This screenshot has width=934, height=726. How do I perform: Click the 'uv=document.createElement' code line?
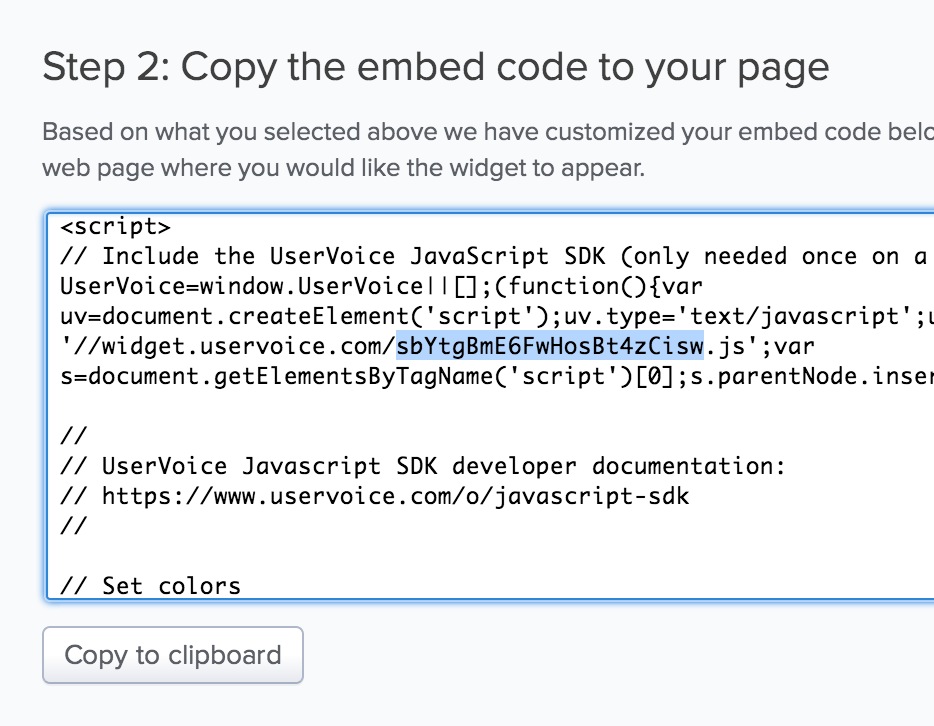click(497, 316)
